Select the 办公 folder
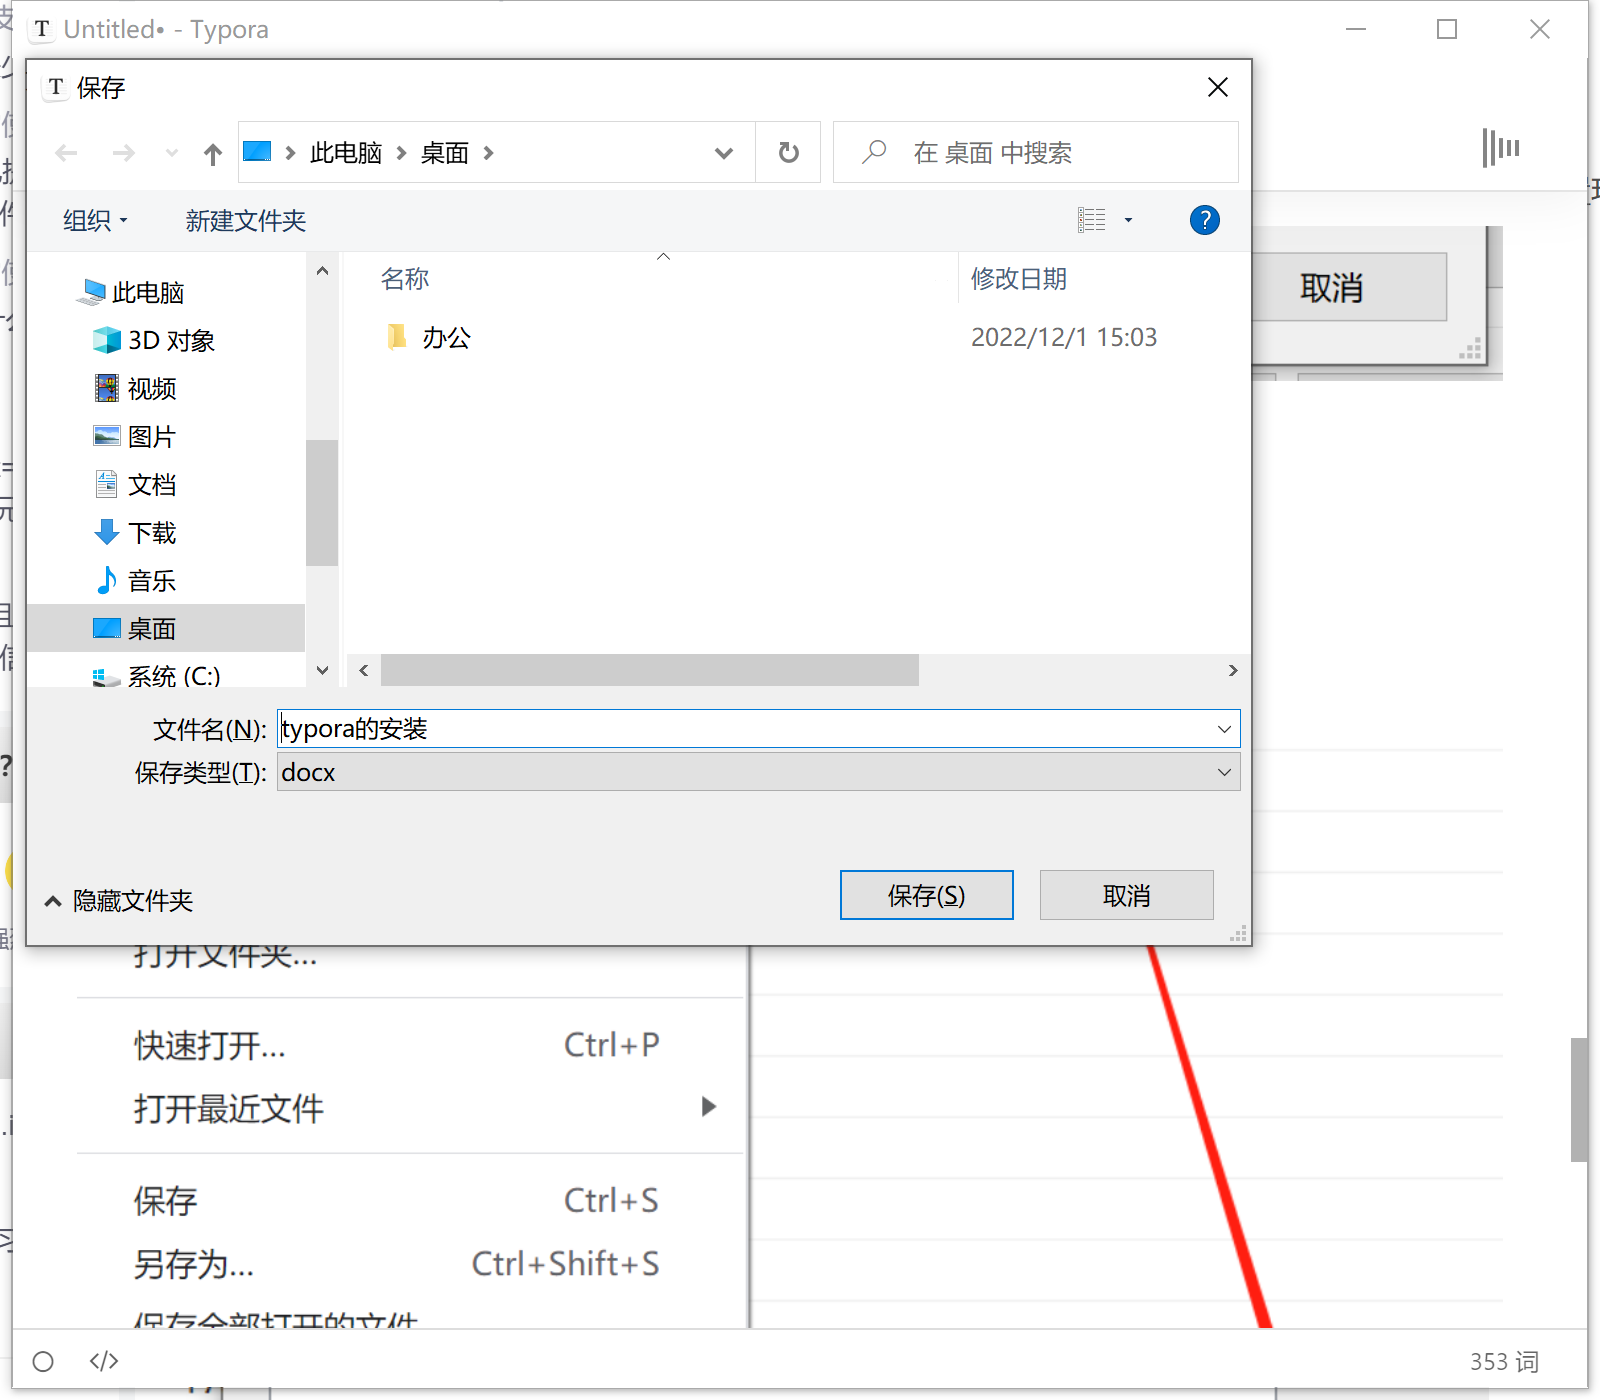This screenshot has width=1600, height=1400. coord(428,337)
